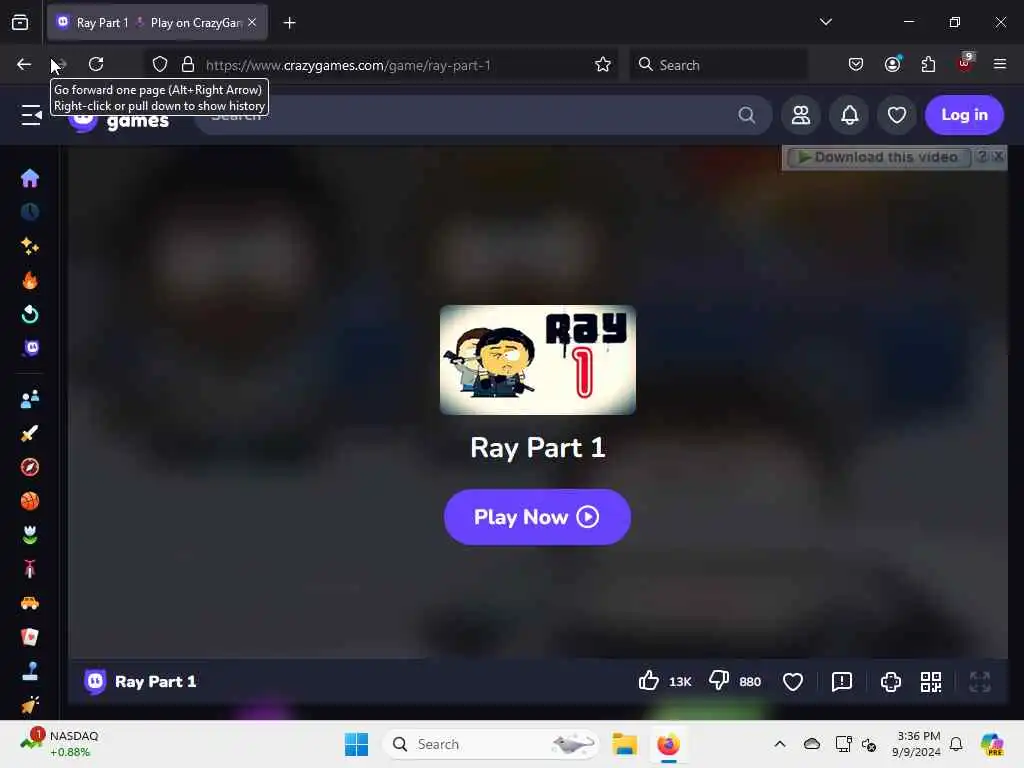Click the tracking protection shield icon
Screen dimensions: 1024x768
160,64
